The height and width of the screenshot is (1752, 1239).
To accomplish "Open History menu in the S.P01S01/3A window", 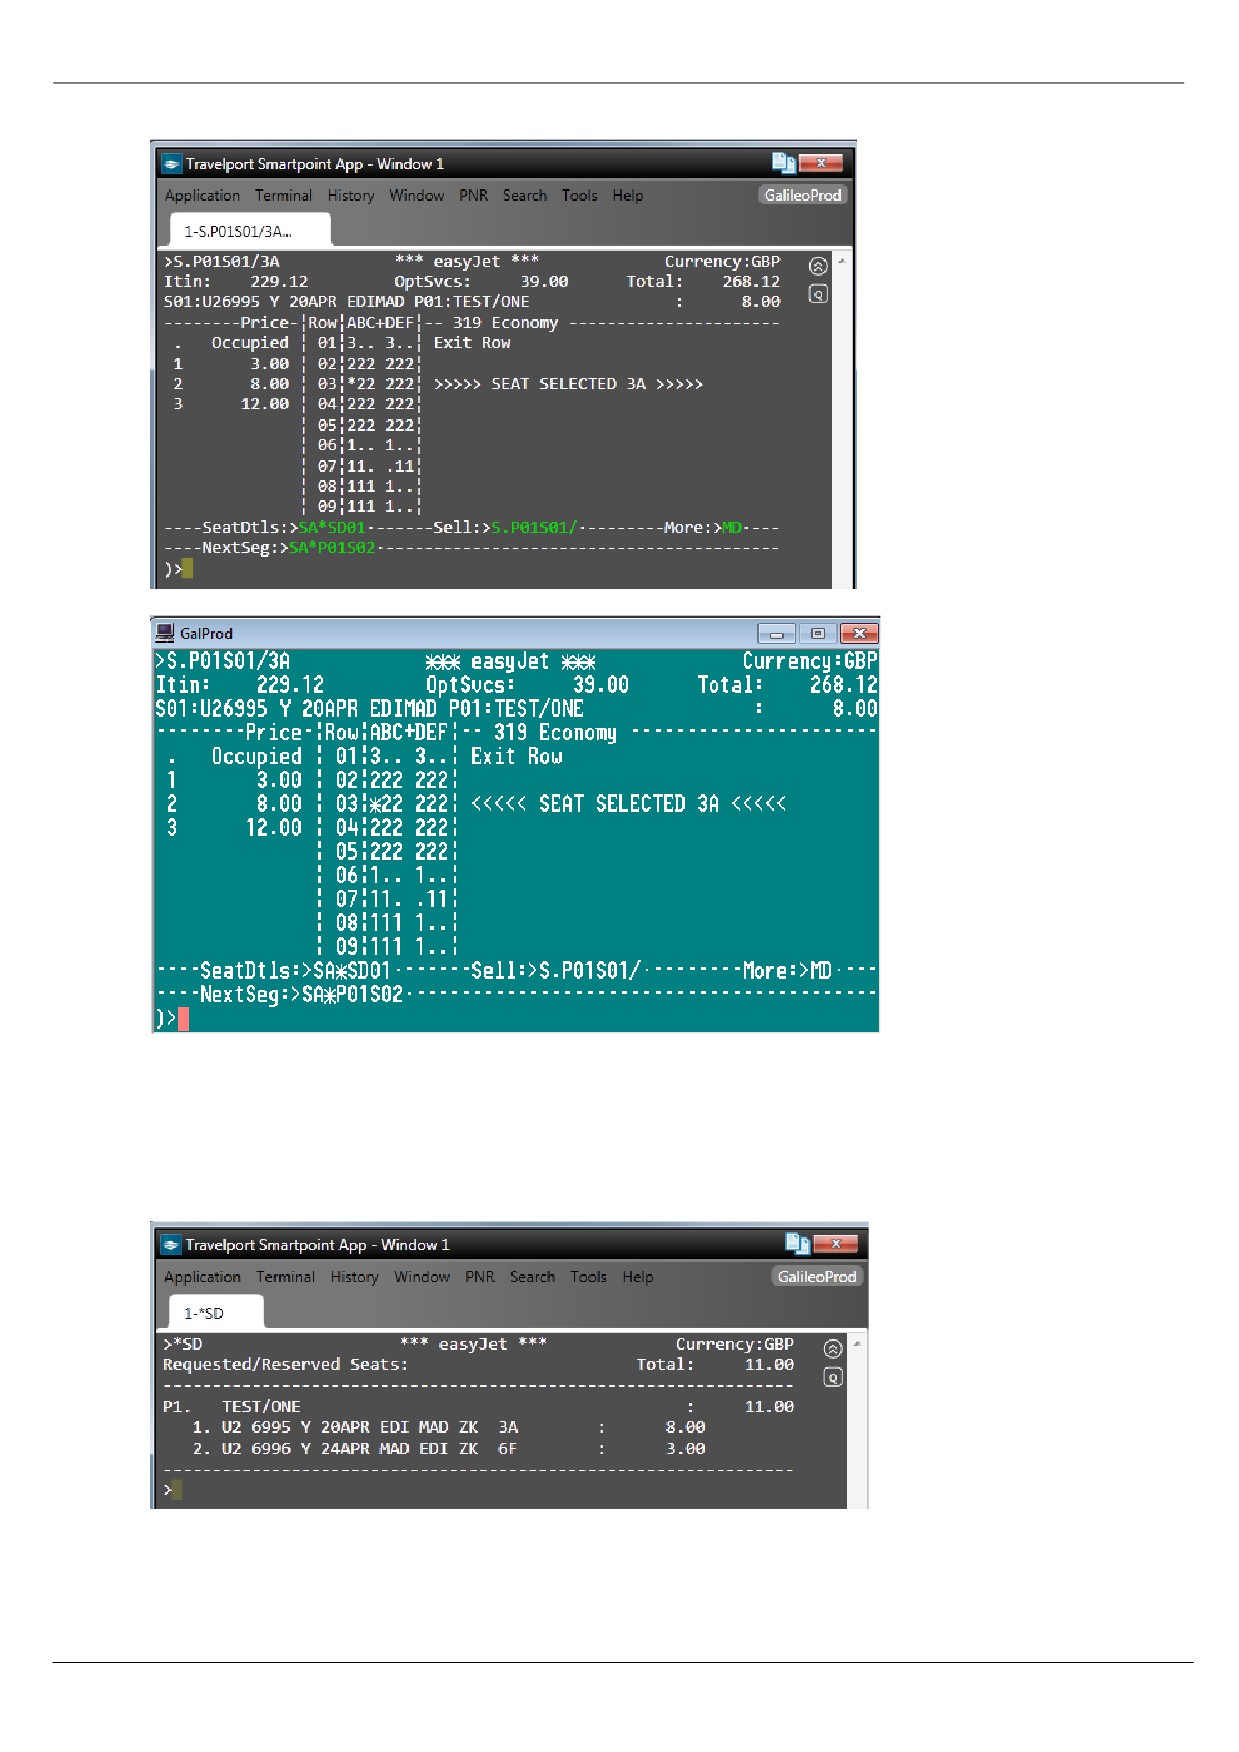I will click(x=351, y=196).
